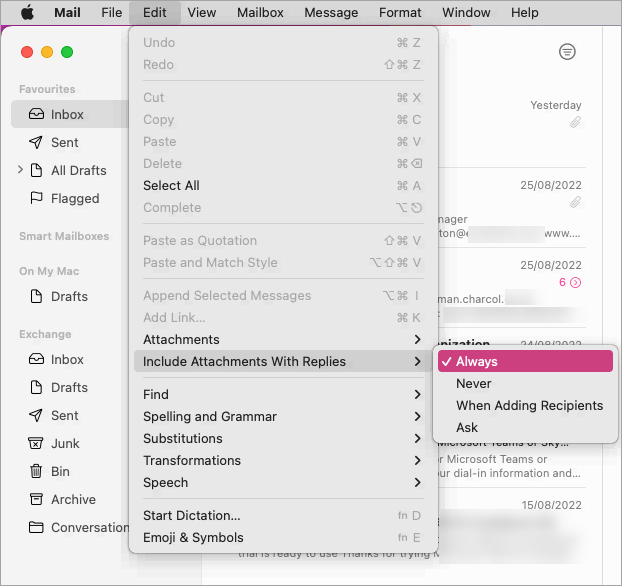Open the Apple menu icon
Screen dimensions: 622x586
pyautogui.click(x=27, y=13)
